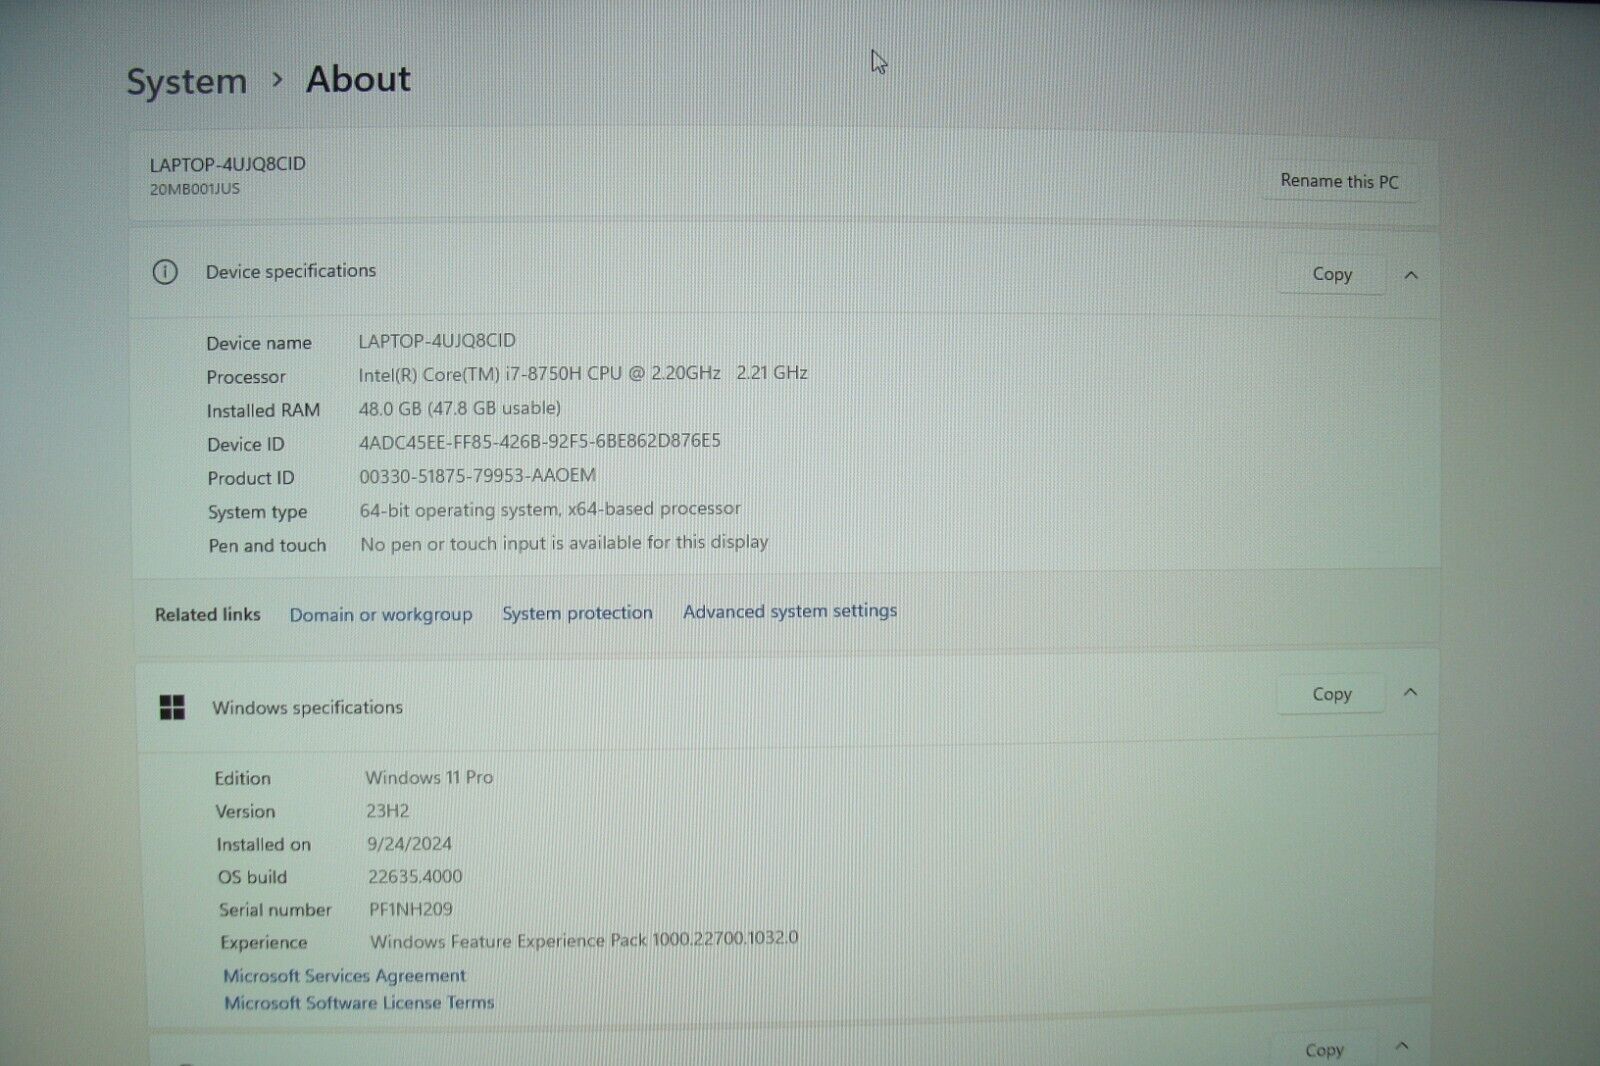
Task: Select the Device name value LAPTOP-4UJQ8CID
Action: [437, 341]
